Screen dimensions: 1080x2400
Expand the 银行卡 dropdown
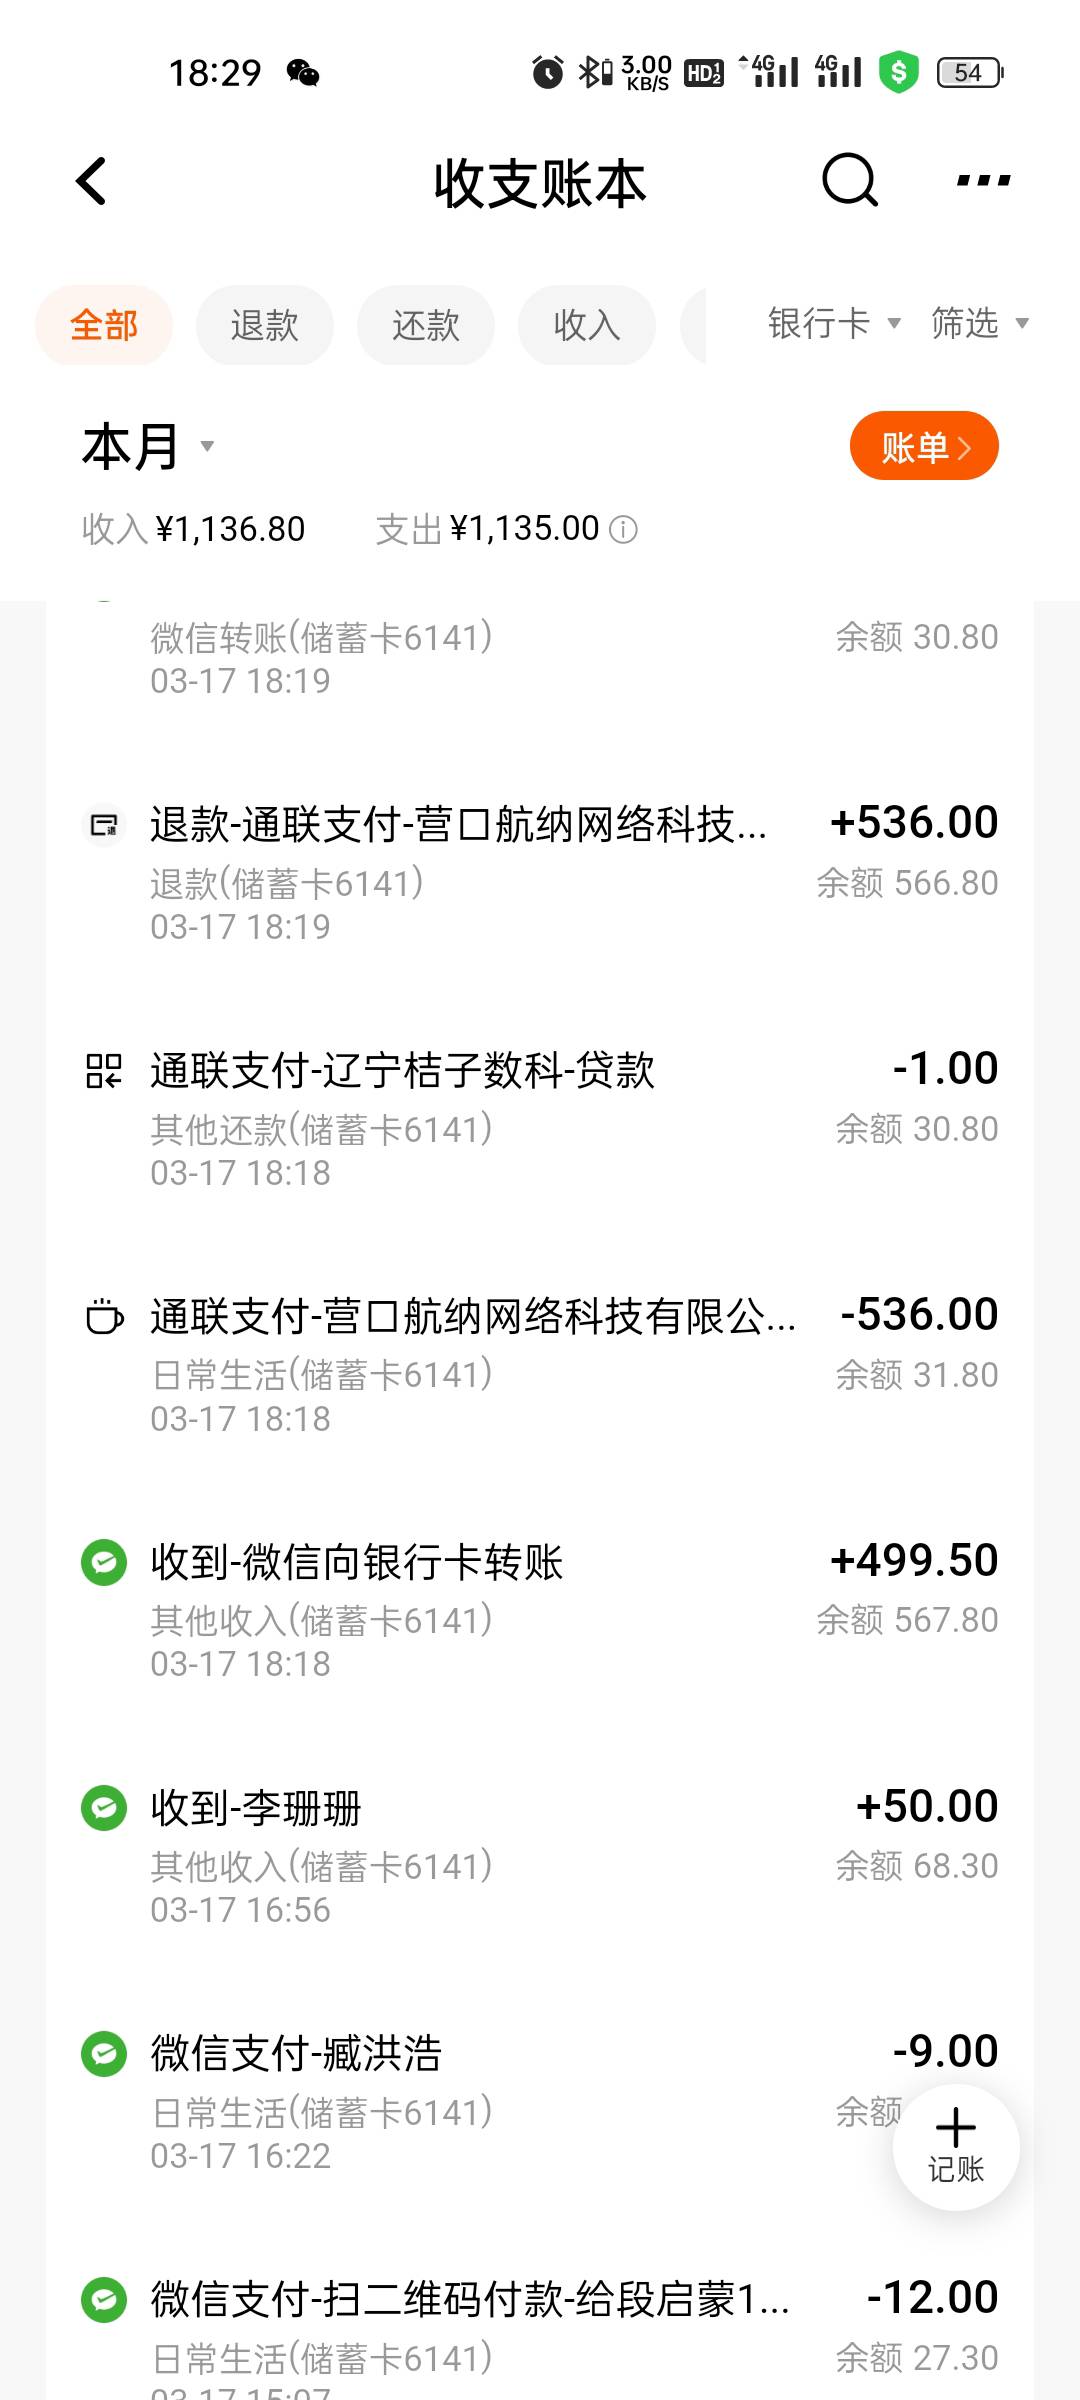pos(834,323)
